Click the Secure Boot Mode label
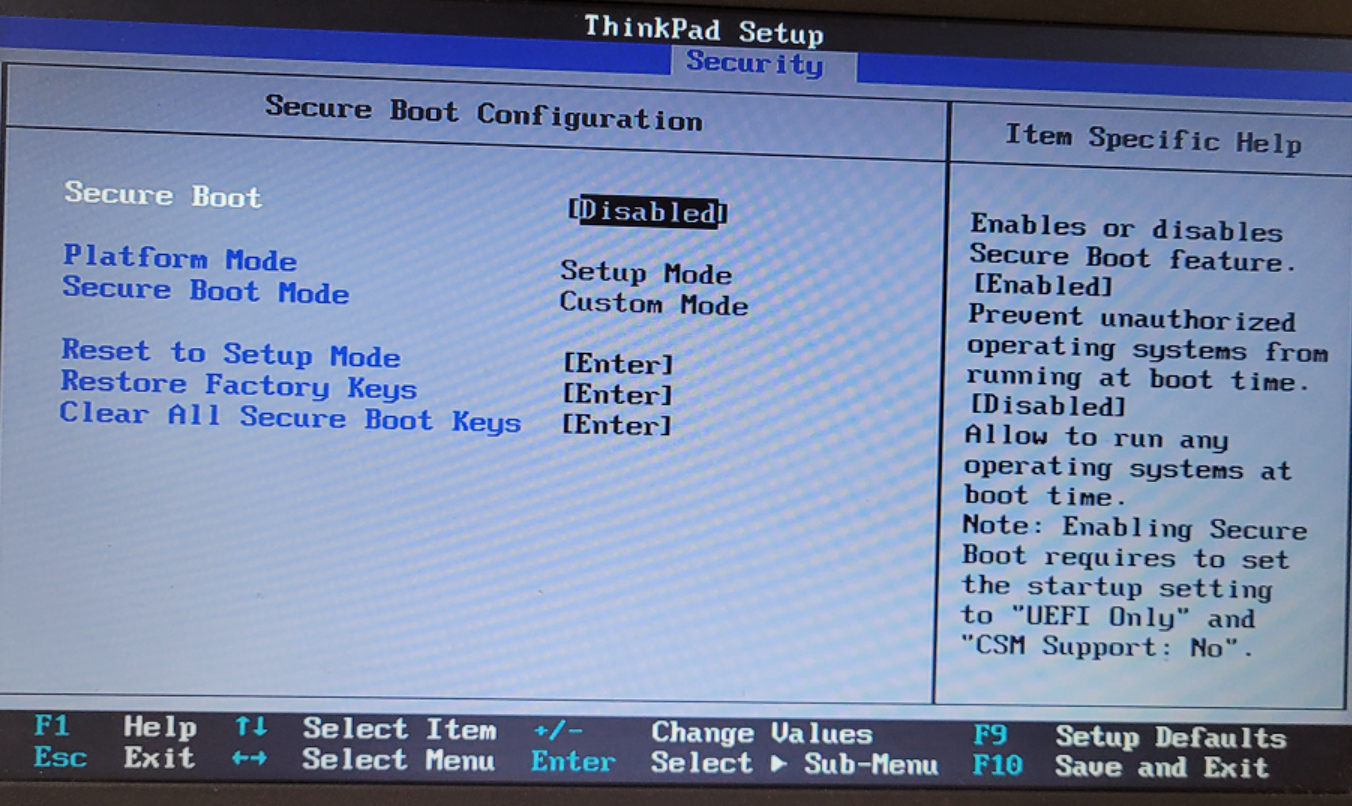Screen dimensions: 1352x806 point(206,290)
